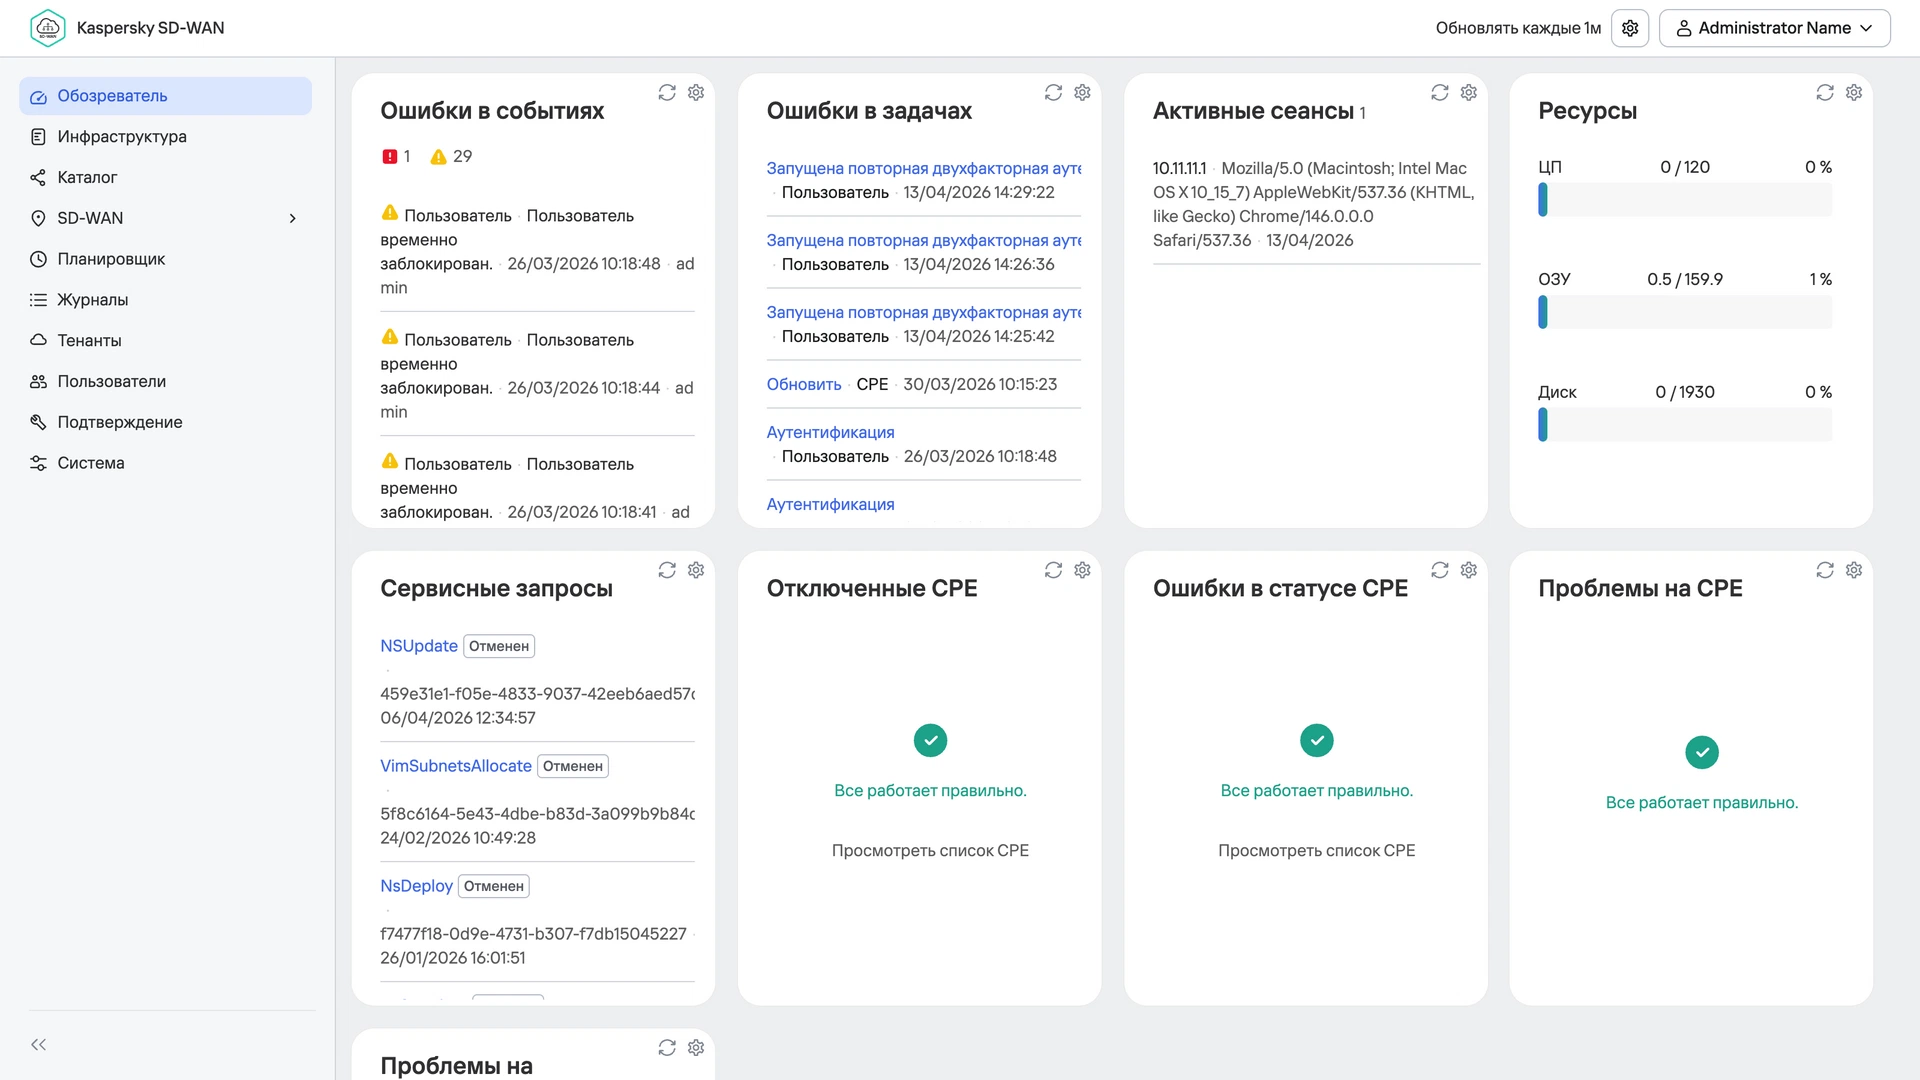Open Пользователи in sidebar
The height and width of the screenshot is (1080, 1920).
[165, 382]
